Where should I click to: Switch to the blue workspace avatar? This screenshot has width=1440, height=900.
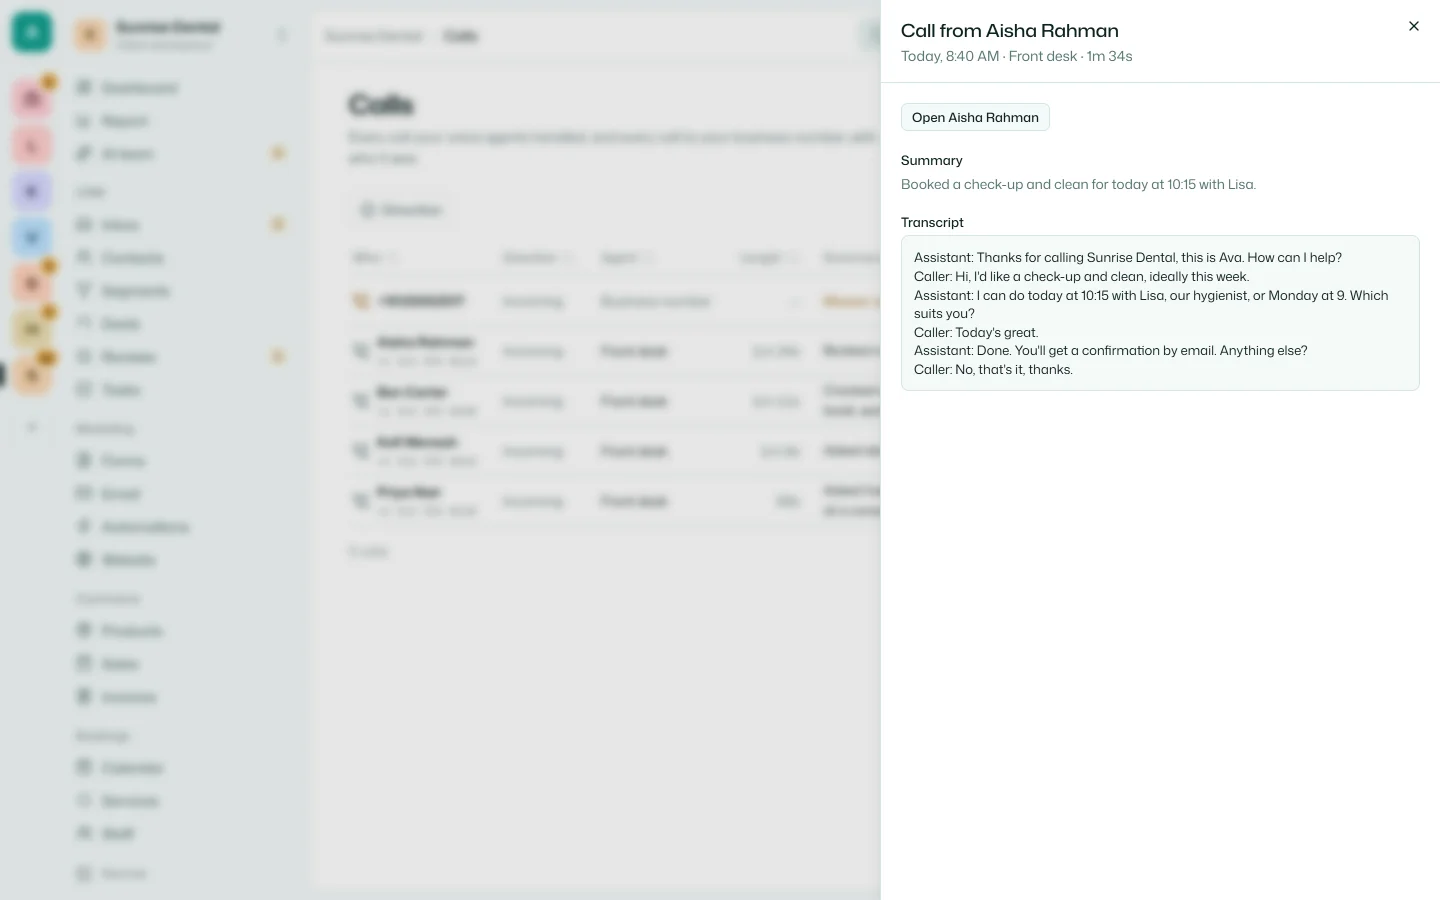tap(32, 237)
